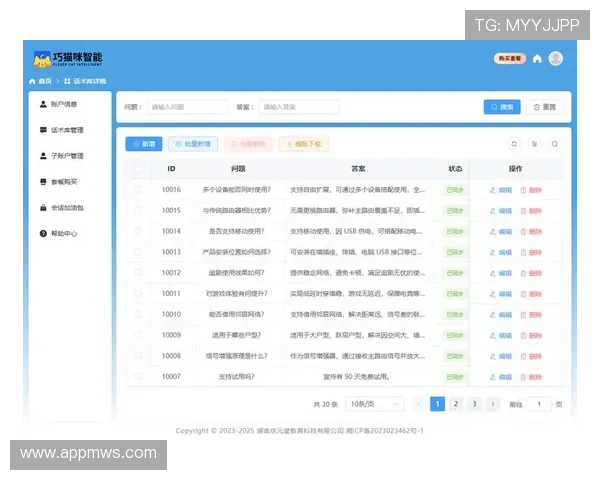
Task: Check the checkbox for row 10010
Action: pos(138,314)
